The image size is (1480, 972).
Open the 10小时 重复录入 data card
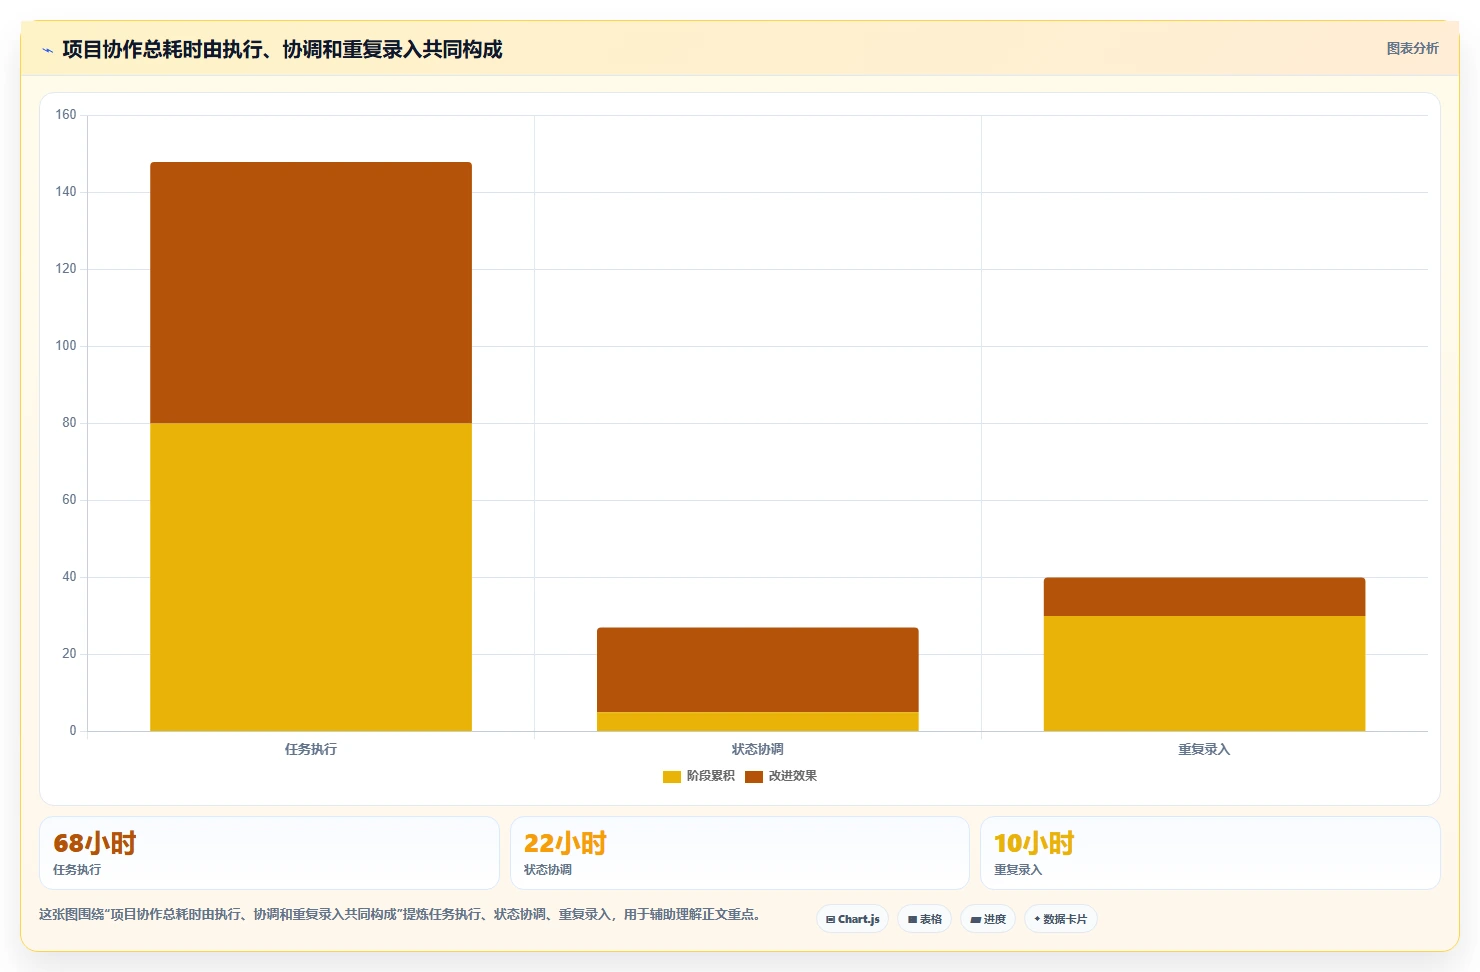click(x=1210, y=853)
